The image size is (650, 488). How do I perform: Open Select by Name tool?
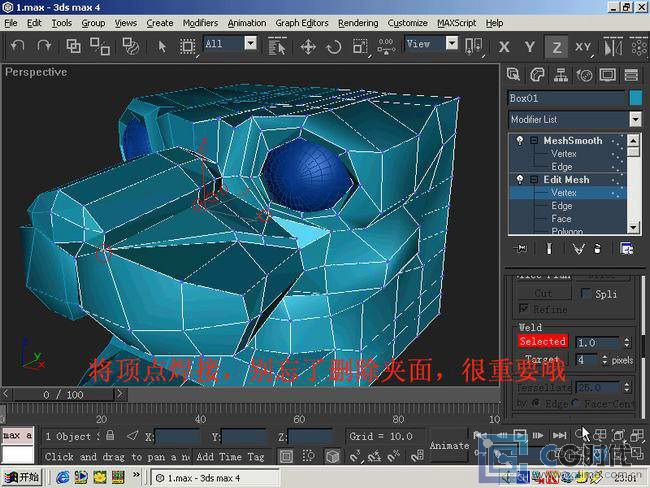pyautogui.click(x=277, y=46)
